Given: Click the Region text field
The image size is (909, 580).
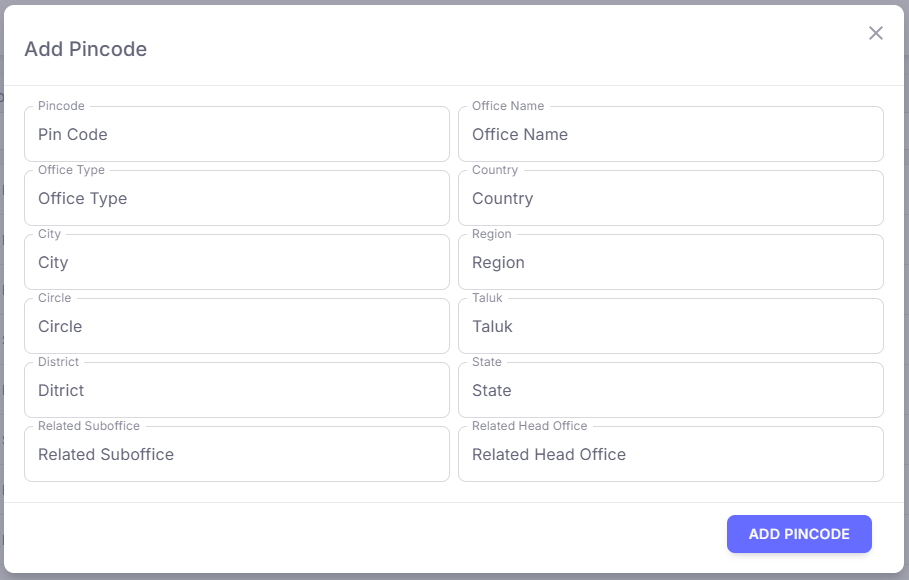Looking at the screenshot, I should point(670,263).
